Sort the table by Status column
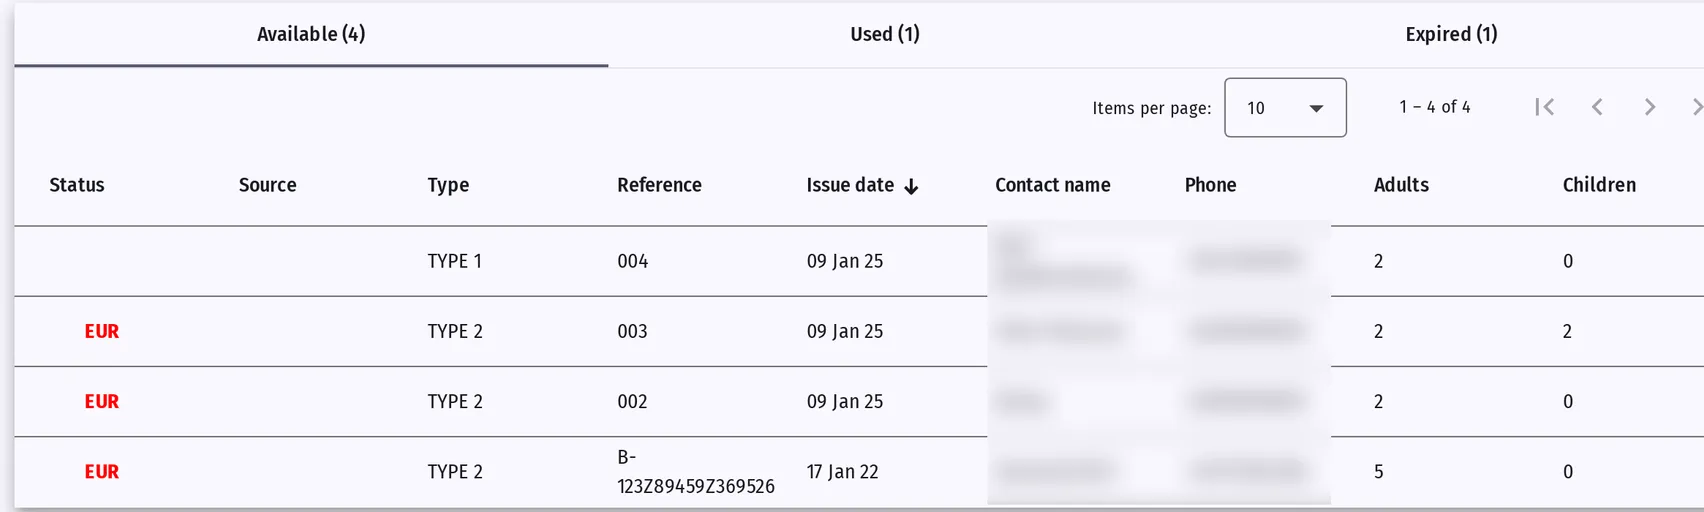Image resolution: width=1704 pixels, height=512 pixels. 77,185
